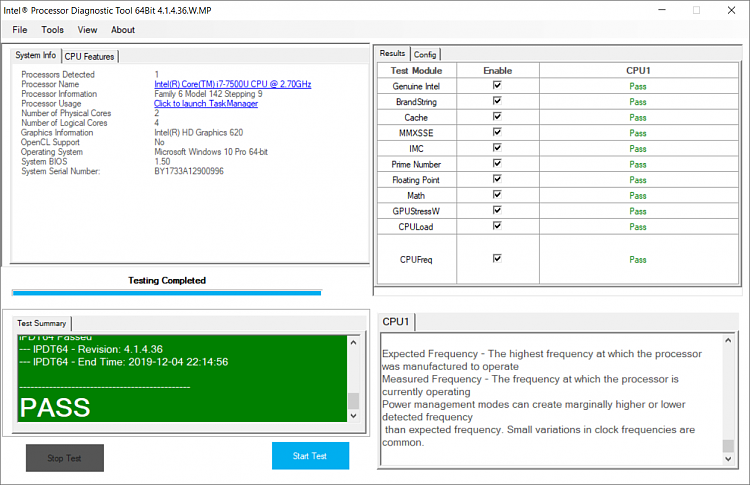Toggle the Cache enable checkbox

[x=497, y=116]
